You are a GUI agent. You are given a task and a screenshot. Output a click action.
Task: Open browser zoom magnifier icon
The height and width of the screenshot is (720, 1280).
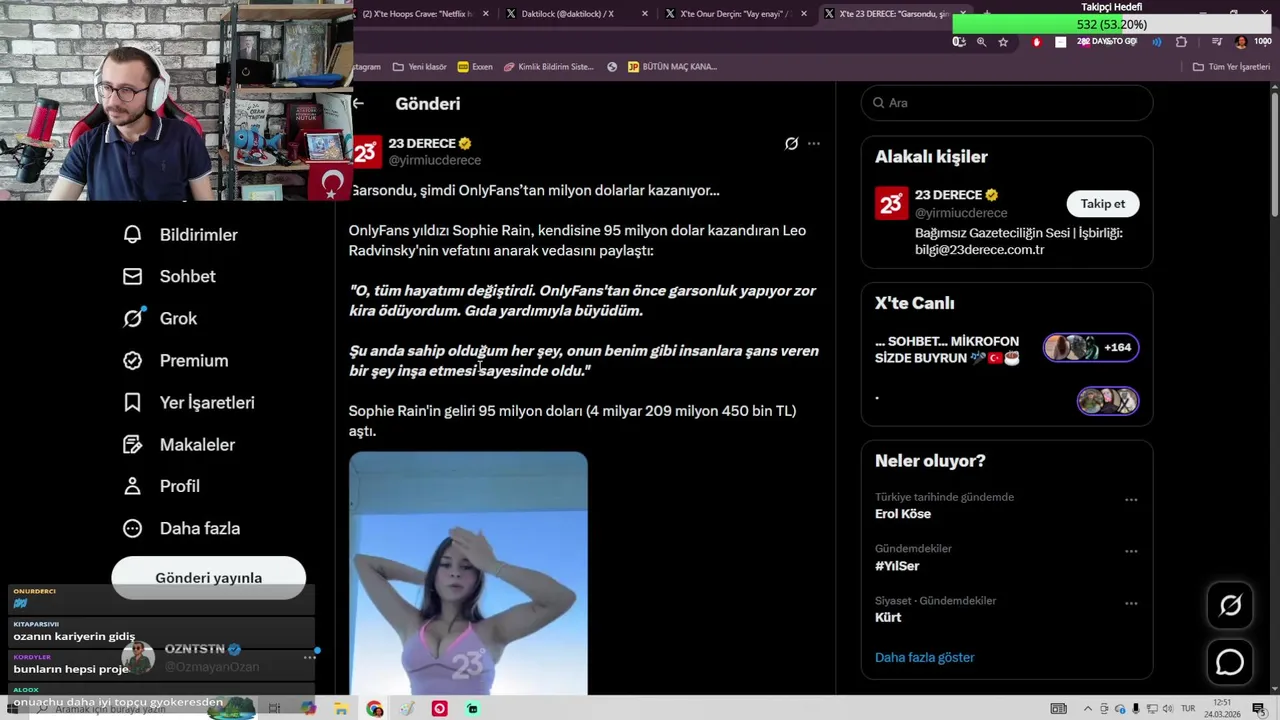click(x=981, y=42)
